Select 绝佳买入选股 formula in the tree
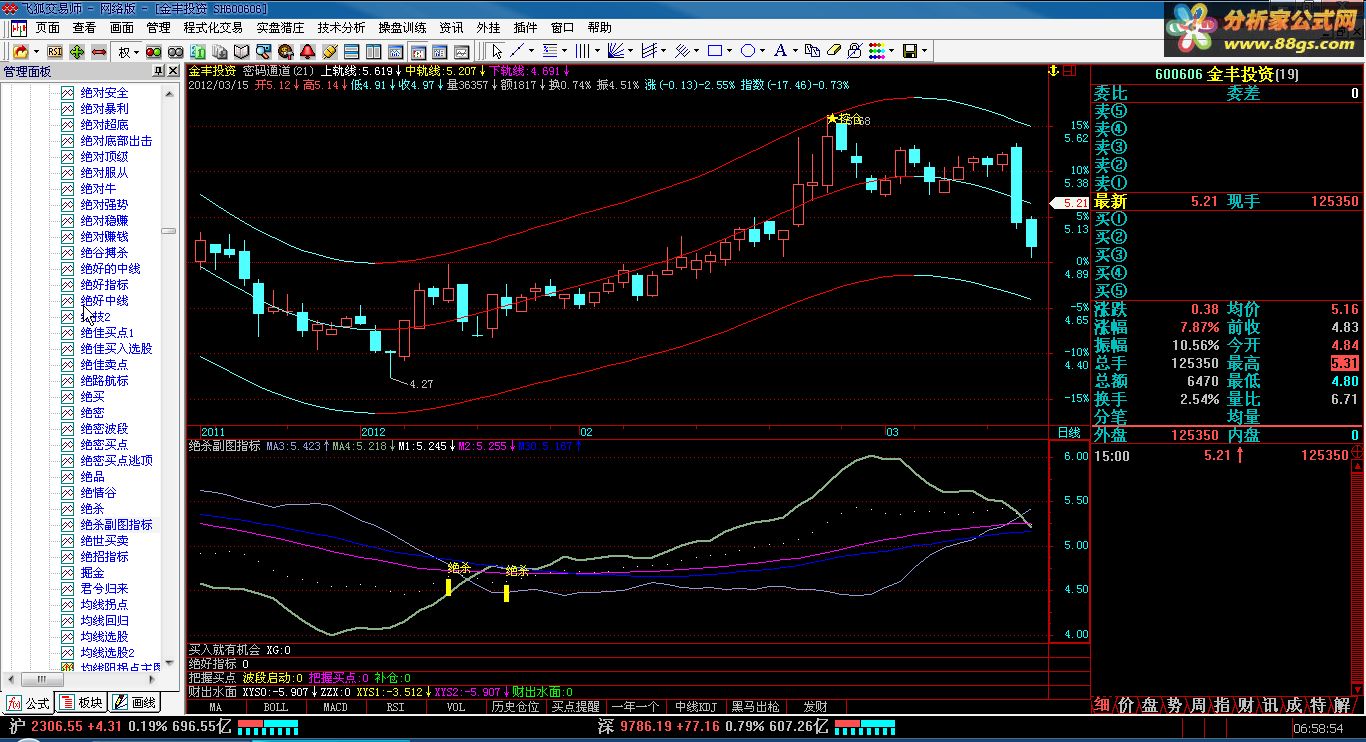Screen dimensions: 1366x742 [116, 349]
